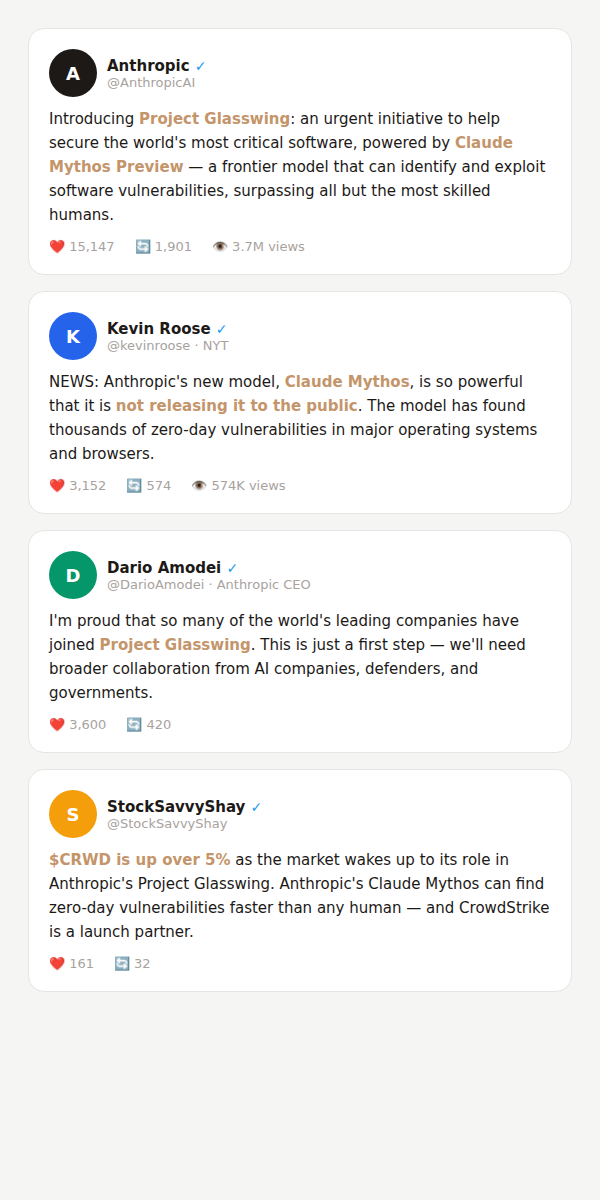
Task: Click the 574K views count
Action: pos(247,486)
